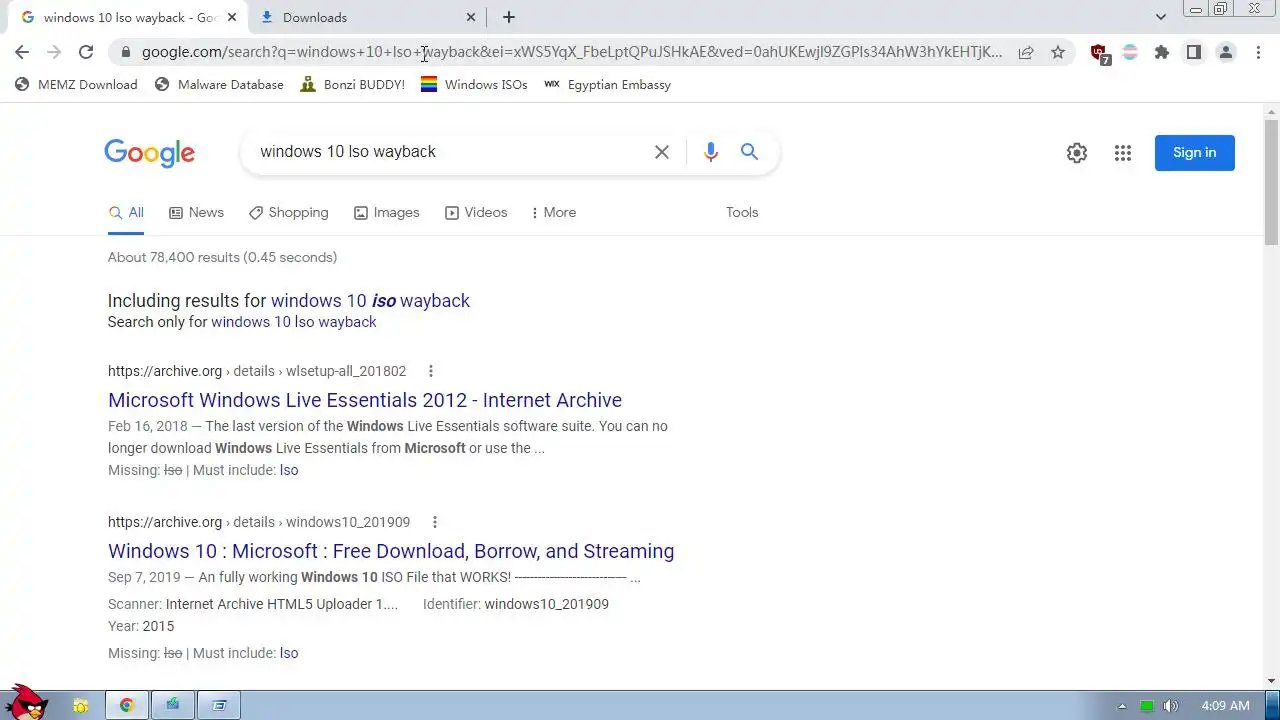1280x720 pixels.
Task: Open the tab search chevron dropdown
Action: [x=1160, y=17]
